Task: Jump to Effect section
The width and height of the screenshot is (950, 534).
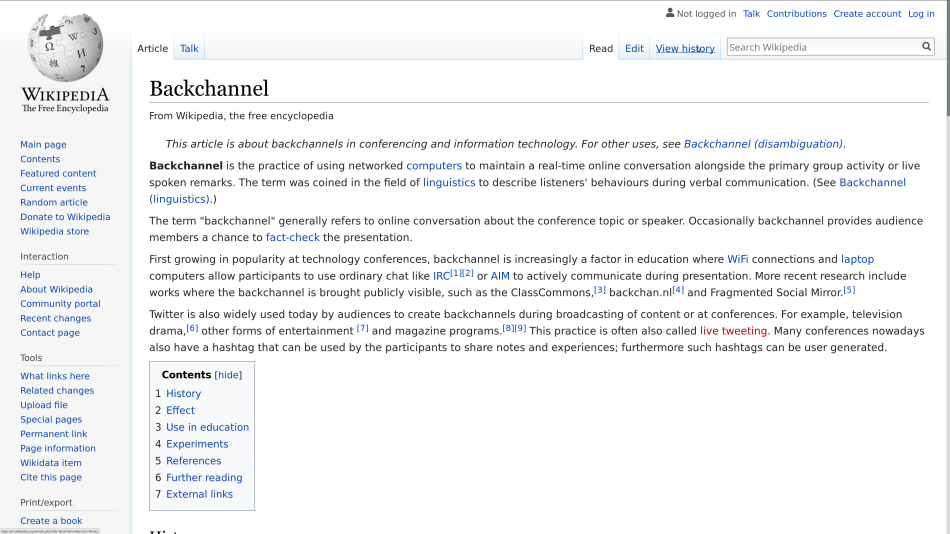Action: click(x=181, y=410)
